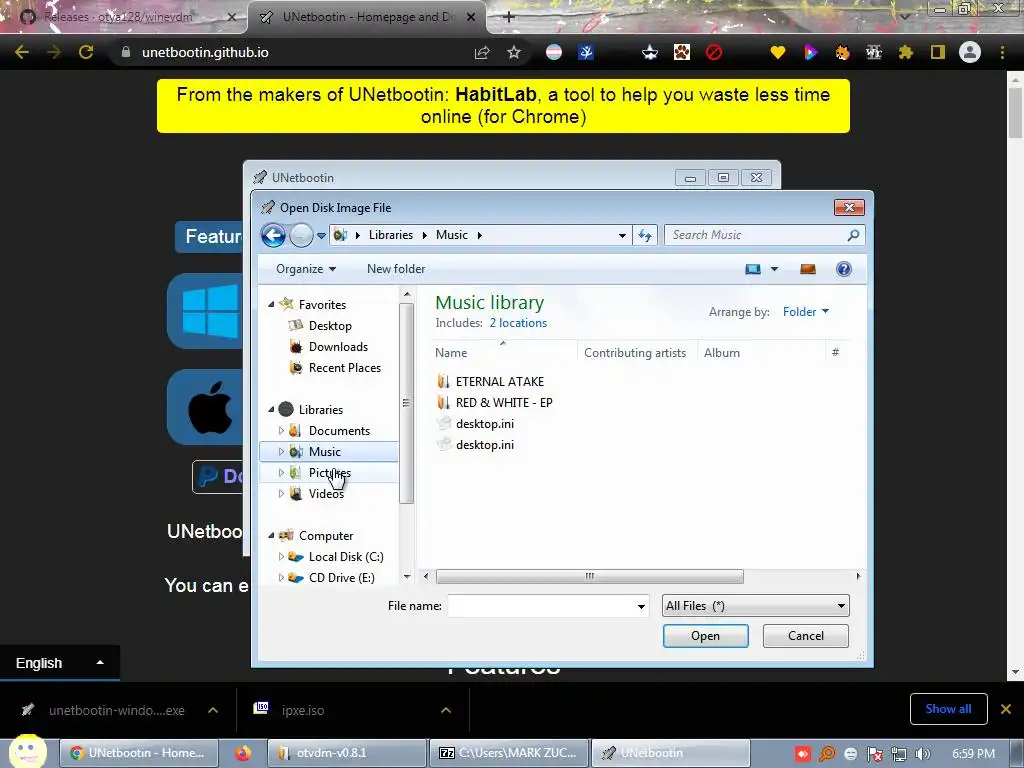The height and width of the screenshot is (768, 1024).
Task: Open Chrome extensions puzzle icon
Action: [906, 52]
